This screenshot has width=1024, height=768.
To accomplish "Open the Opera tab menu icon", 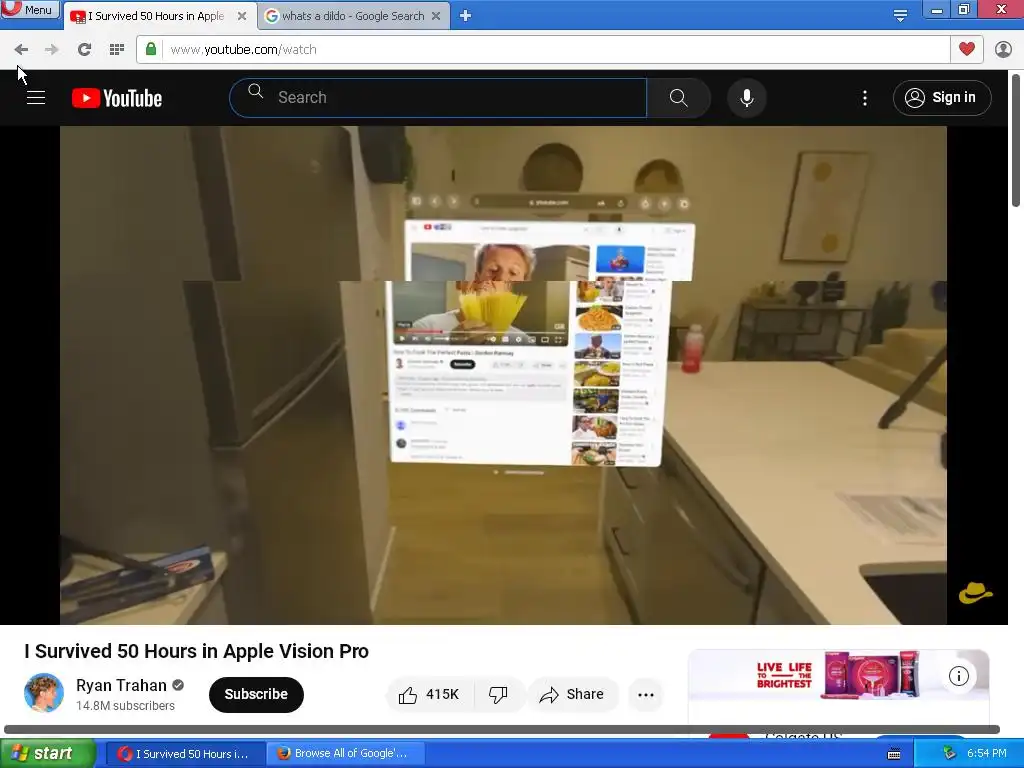I will click(900, 16).
